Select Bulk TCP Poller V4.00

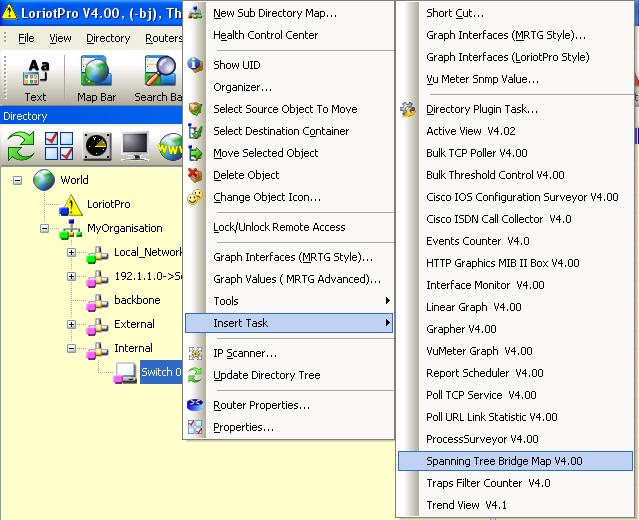pyautogui.click(x=515, y=153)
